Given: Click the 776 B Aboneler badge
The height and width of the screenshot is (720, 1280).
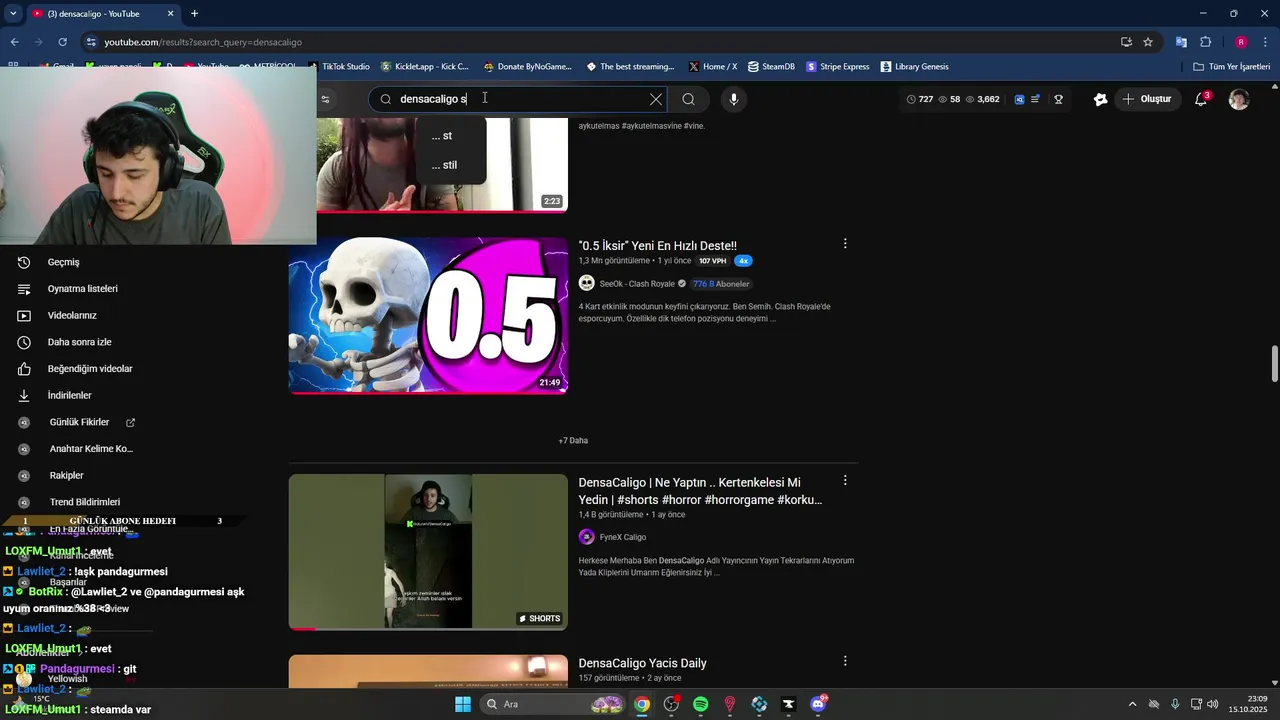Looking at the screenshot, I should [x=720, y=284].
